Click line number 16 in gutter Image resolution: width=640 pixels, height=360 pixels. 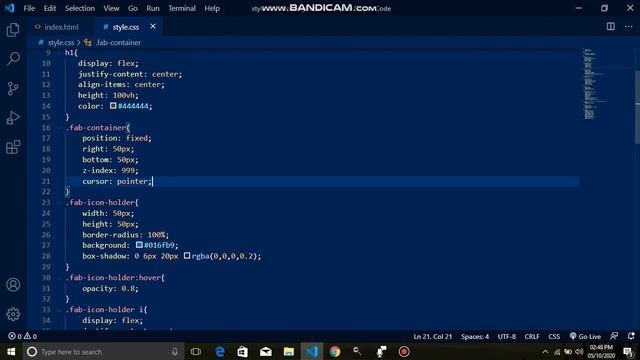point(46,127)
